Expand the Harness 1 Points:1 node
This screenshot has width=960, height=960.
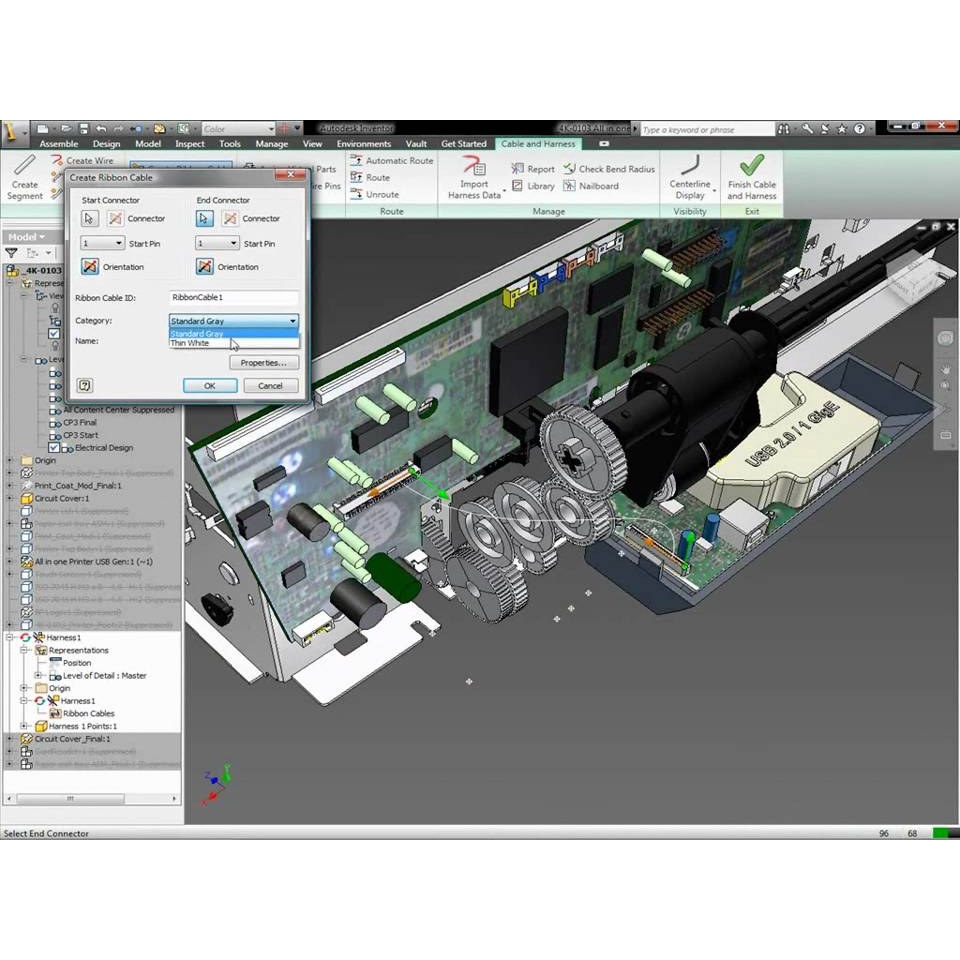coord(24,726)
